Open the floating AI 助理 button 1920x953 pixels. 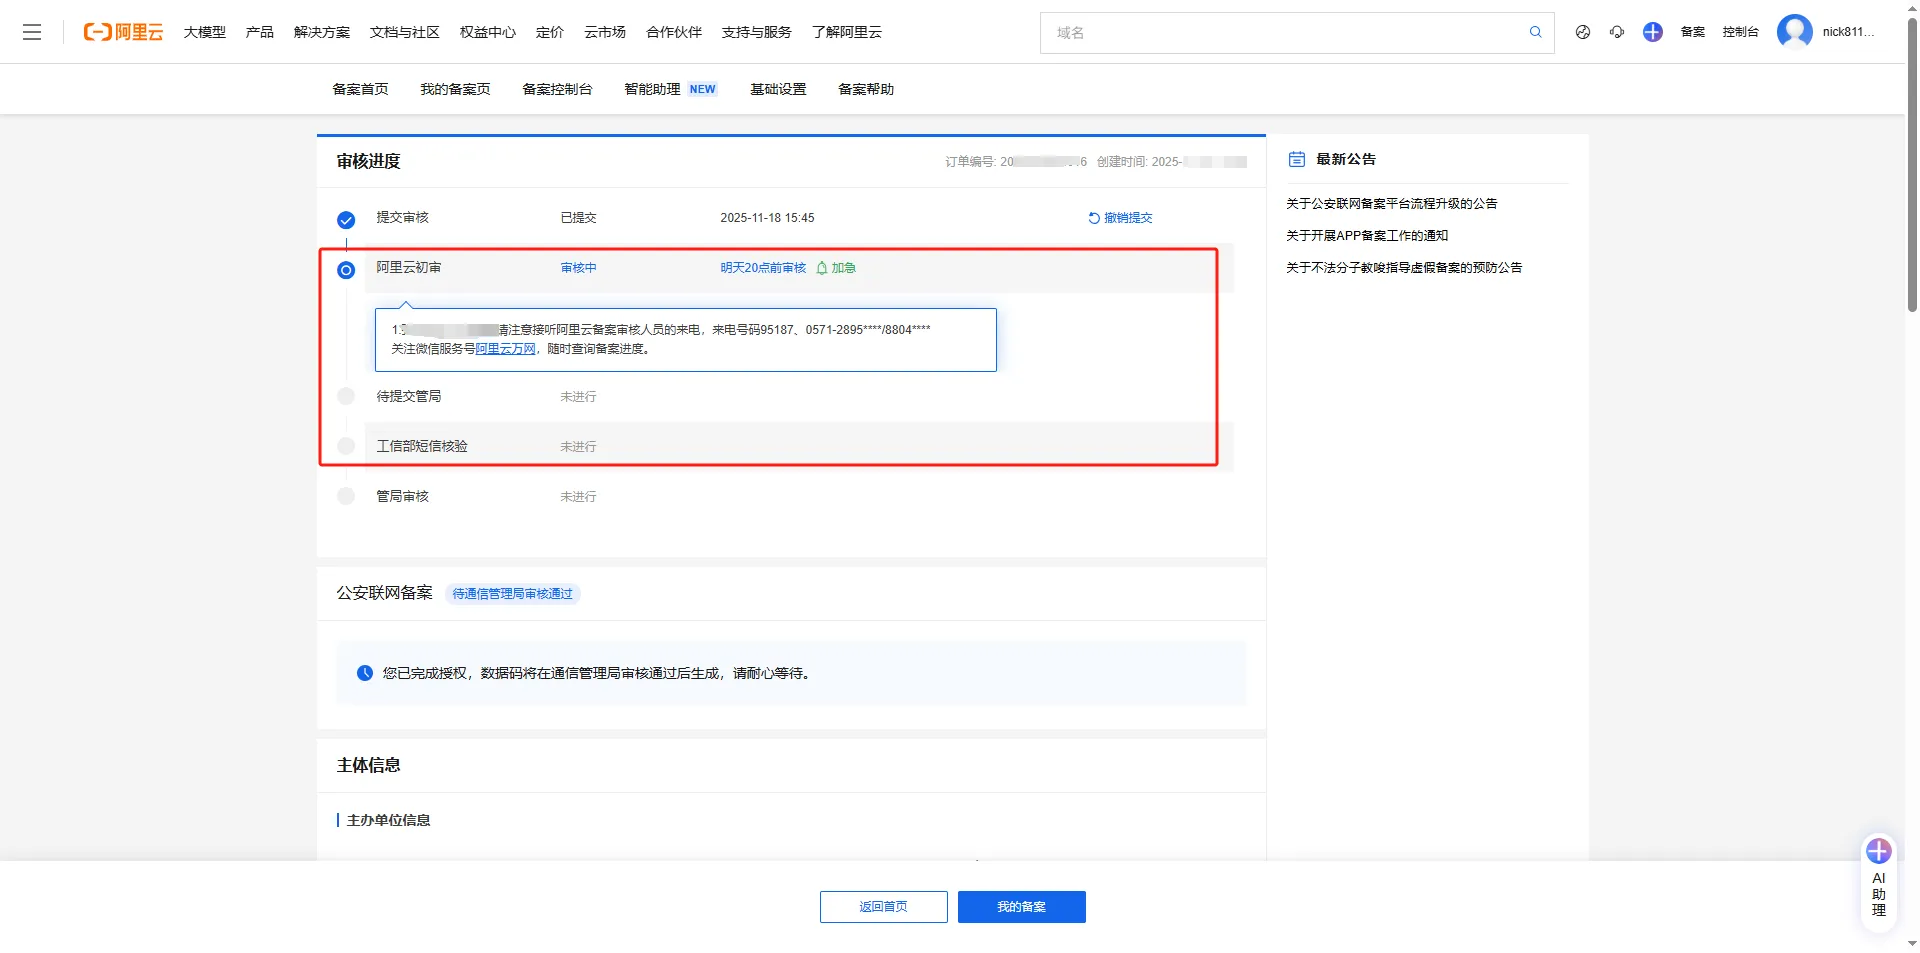[1878, 882]
